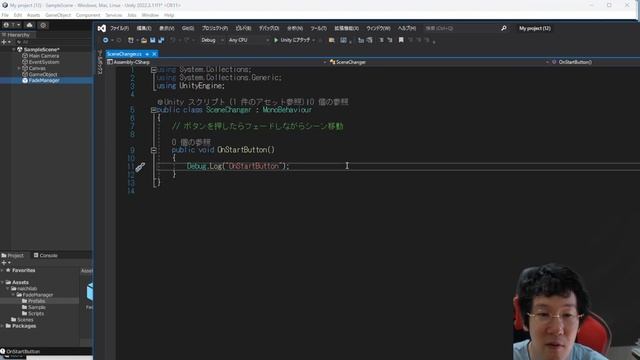Open the SceneChanger class navigation dropdown
Screen dimensions: 640x360
click(440, 62)
